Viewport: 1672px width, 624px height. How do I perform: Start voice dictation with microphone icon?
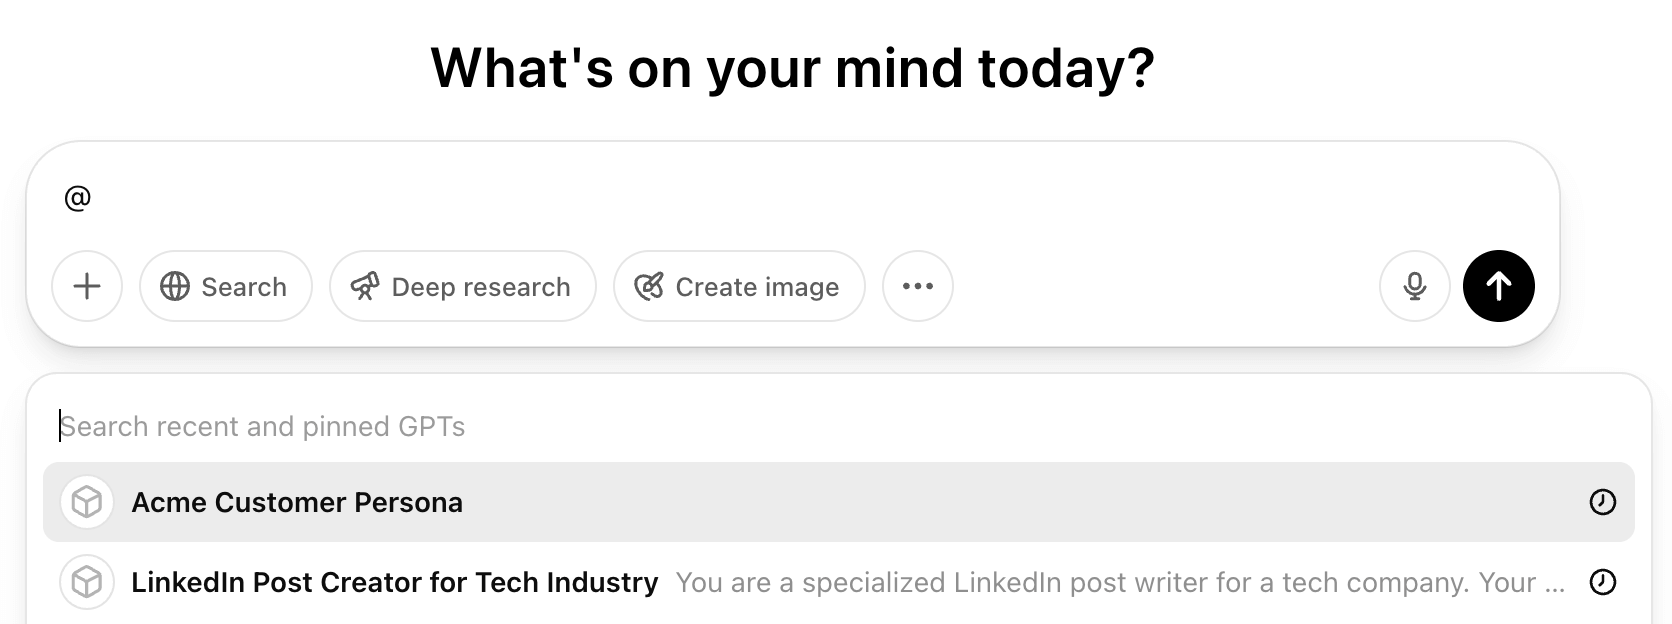(1415, 286)
